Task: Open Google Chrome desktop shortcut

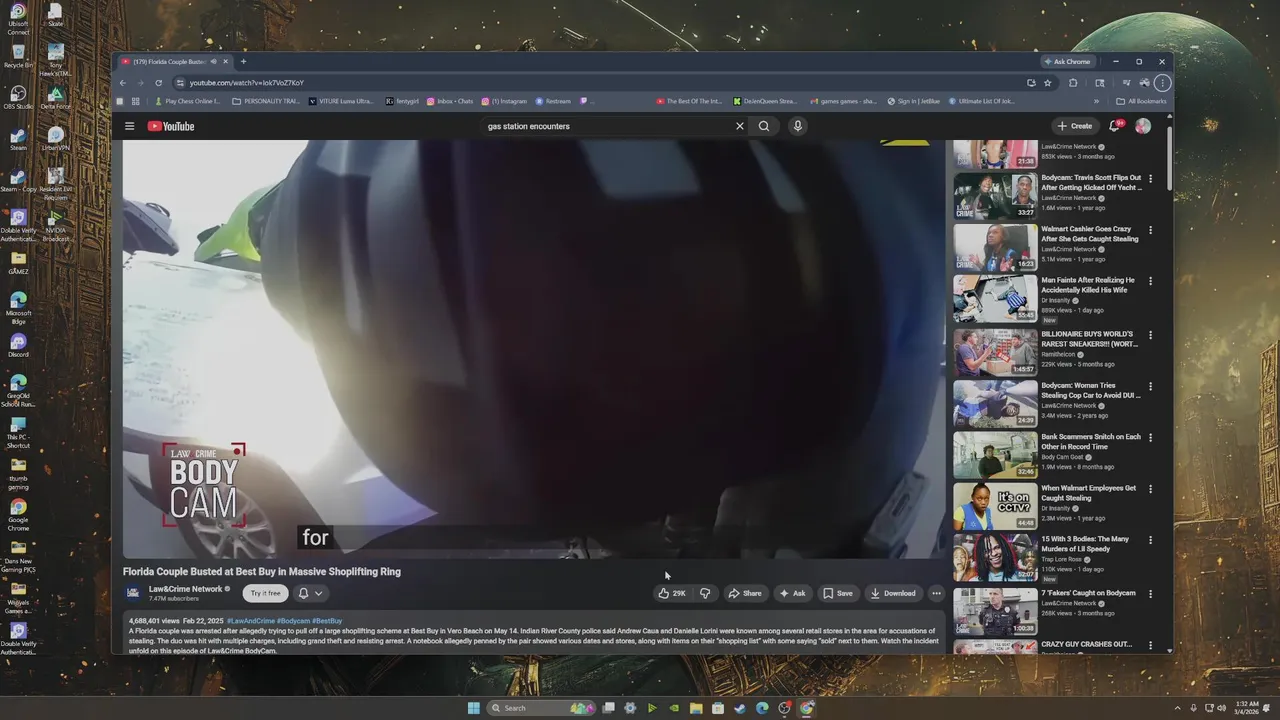Action: [x=18, y=514]
